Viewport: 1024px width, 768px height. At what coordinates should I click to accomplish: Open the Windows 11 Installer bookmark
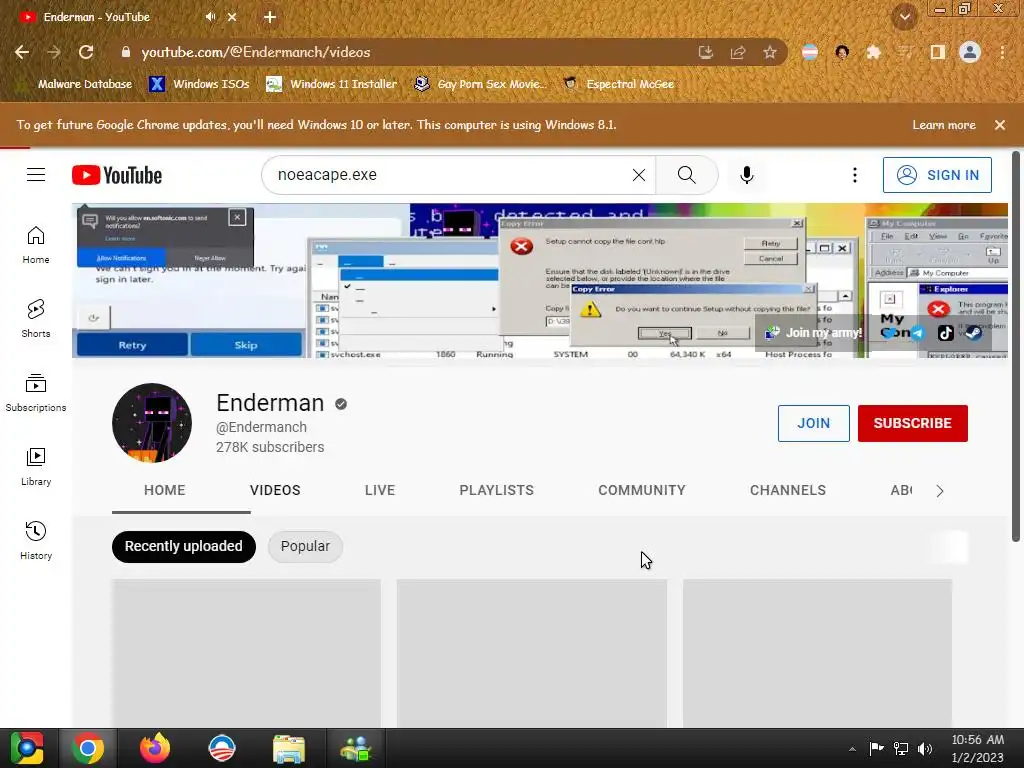(332, 84)
